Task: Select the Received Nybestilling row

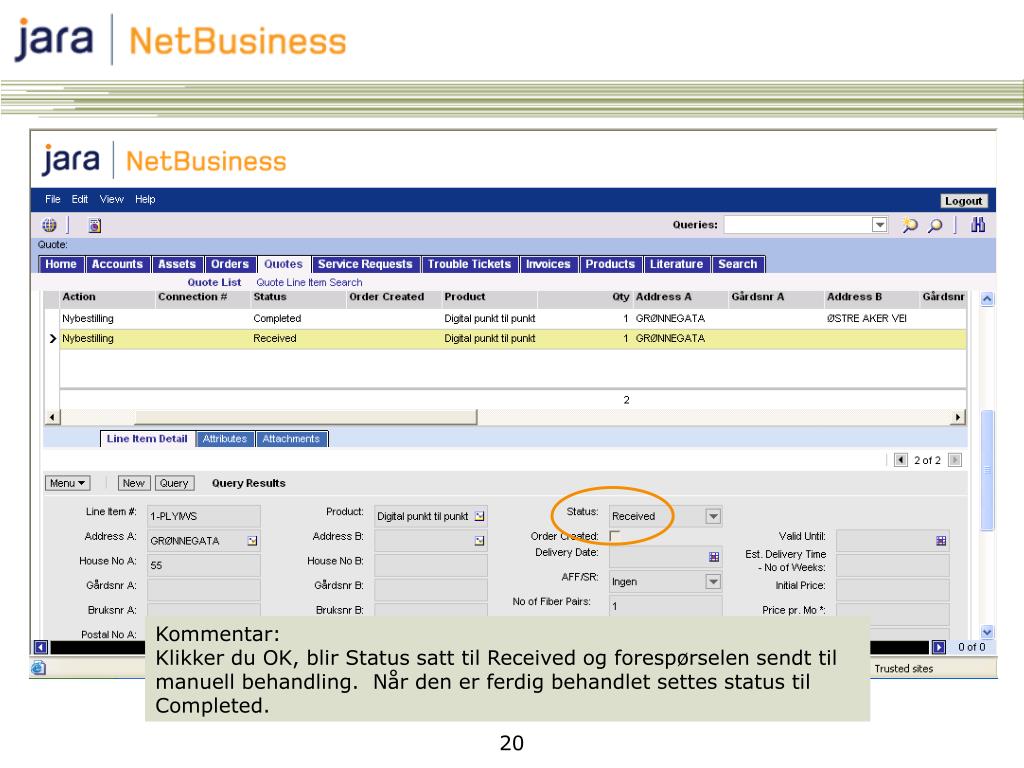Action: (513, 338)
